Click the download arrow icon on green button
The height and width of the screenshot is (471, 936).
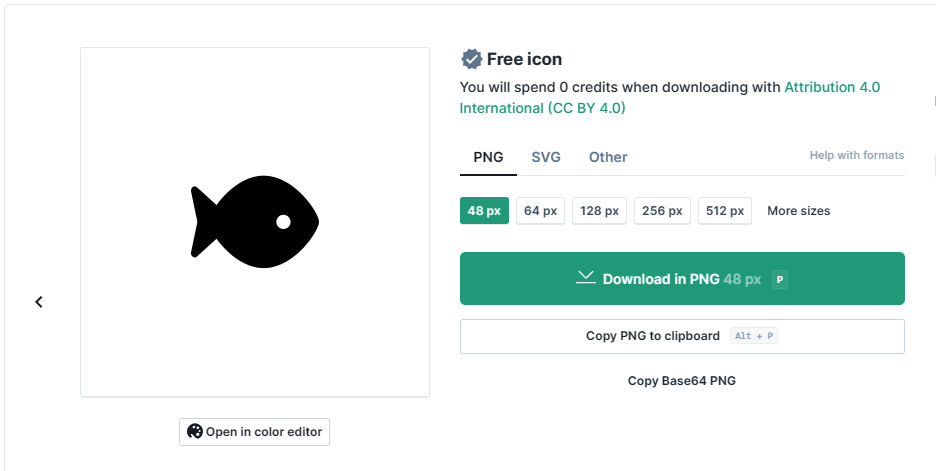pyautogui.click(x=586, y=277)
